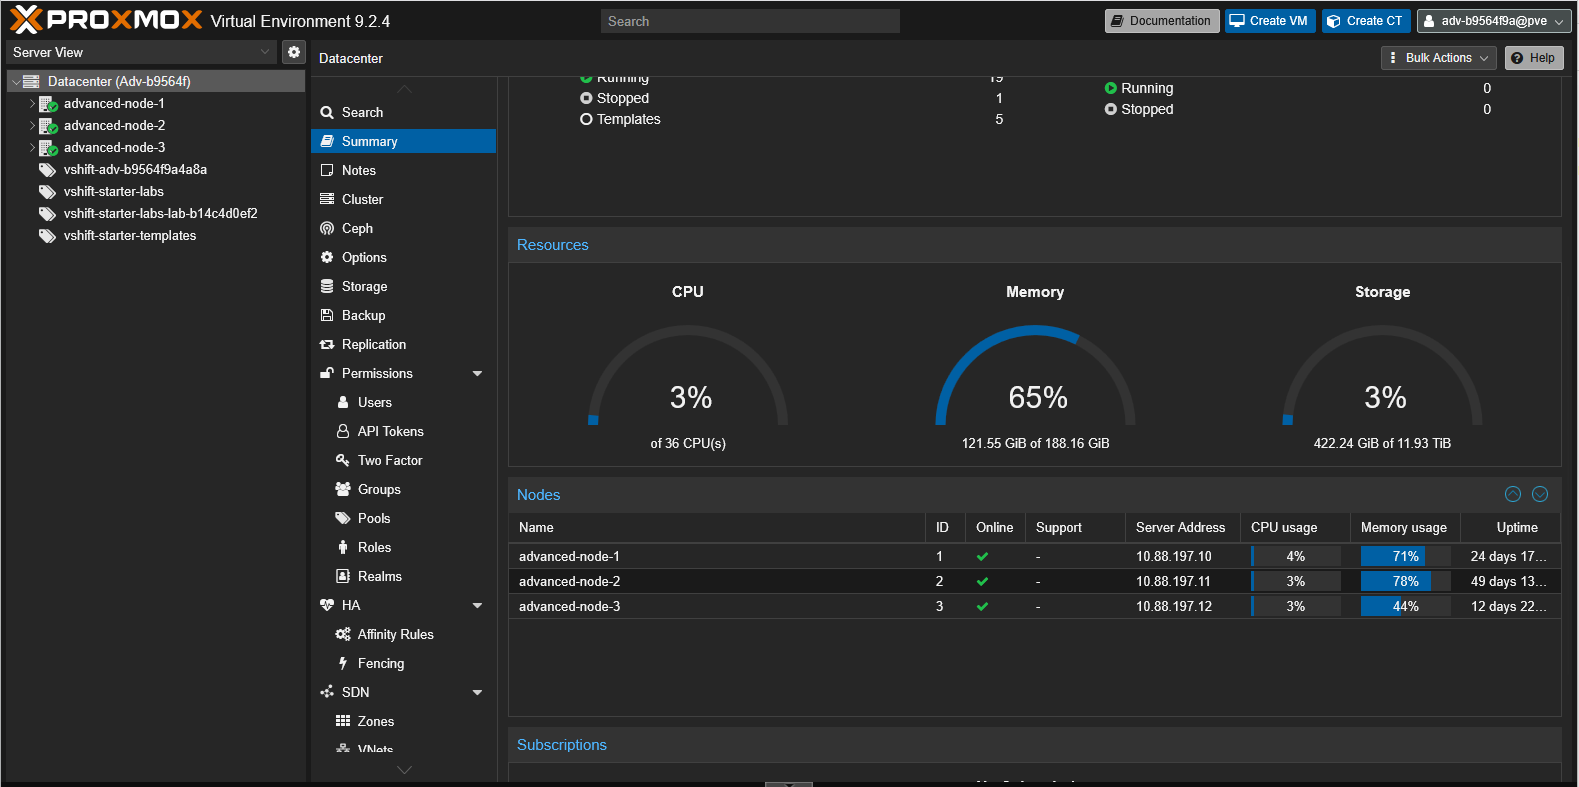Focus the top Search input field

750,21
